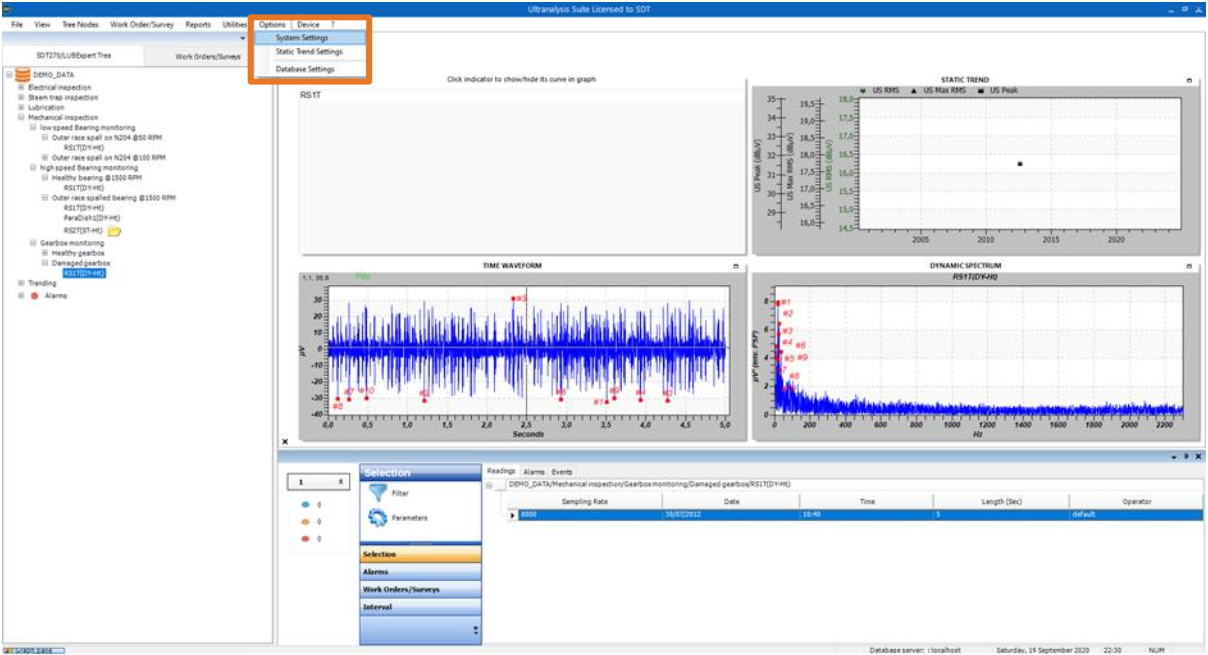Click the red Alarms circle icon in tree
Image resolution: width=1208 pixels, height=655 pixels.
[x=35, y=296]
